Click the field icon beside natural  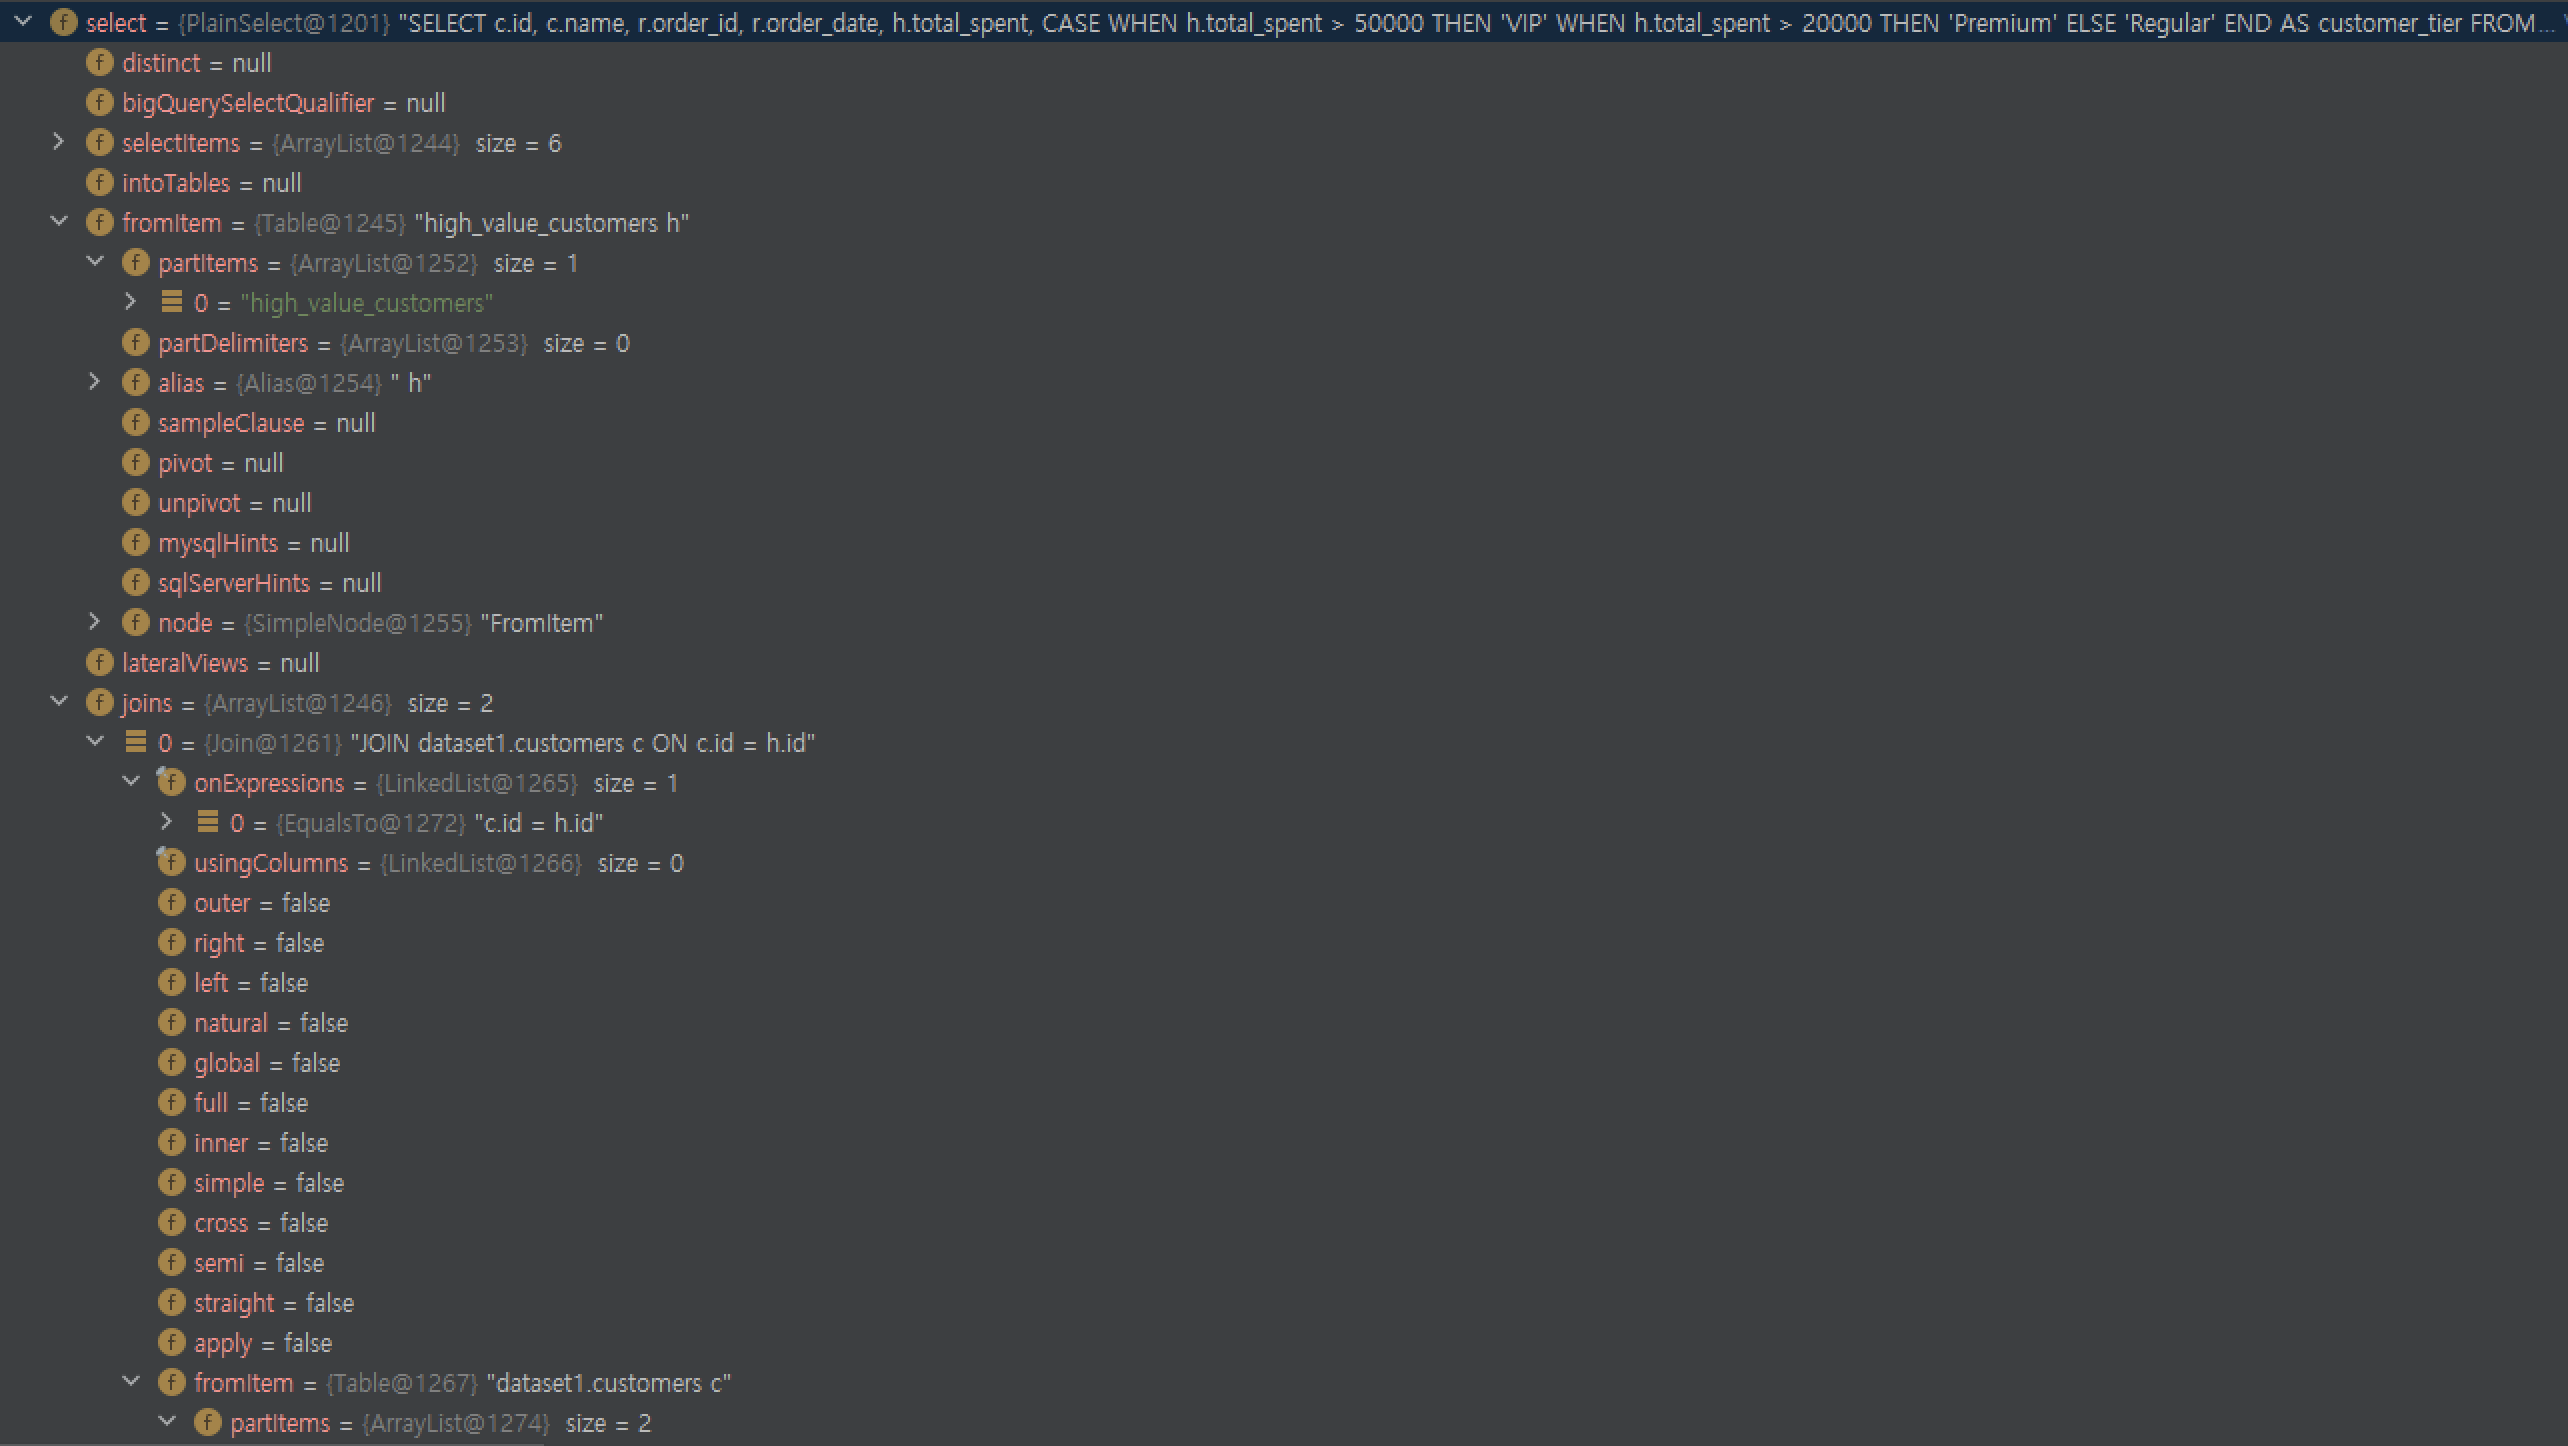pyautogui.click(x=171, y=1023)
